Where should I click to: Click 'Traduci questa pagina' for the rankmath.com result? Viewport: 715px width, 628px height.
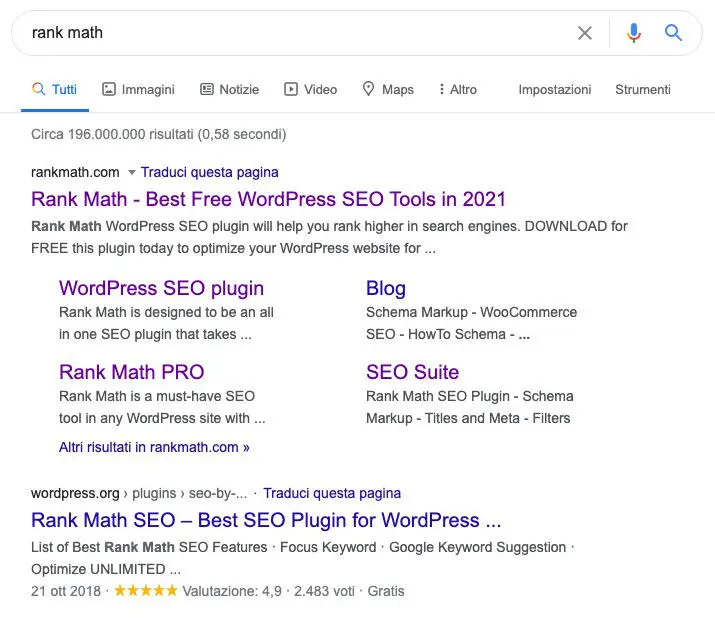click(209, 172)
